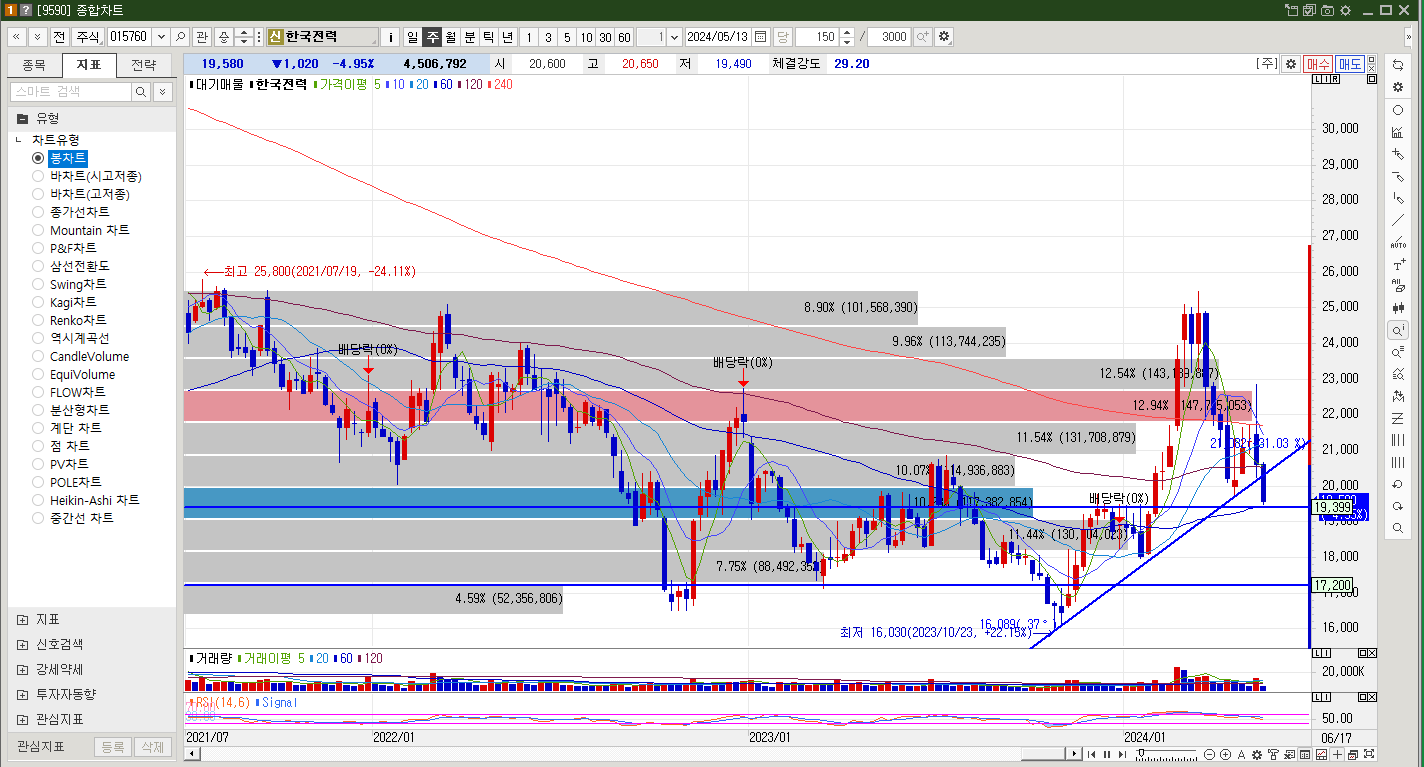Viewport: 1424px width, 767px height.
Task: Jump to last bar playback button
Action: pos(1123,755)
